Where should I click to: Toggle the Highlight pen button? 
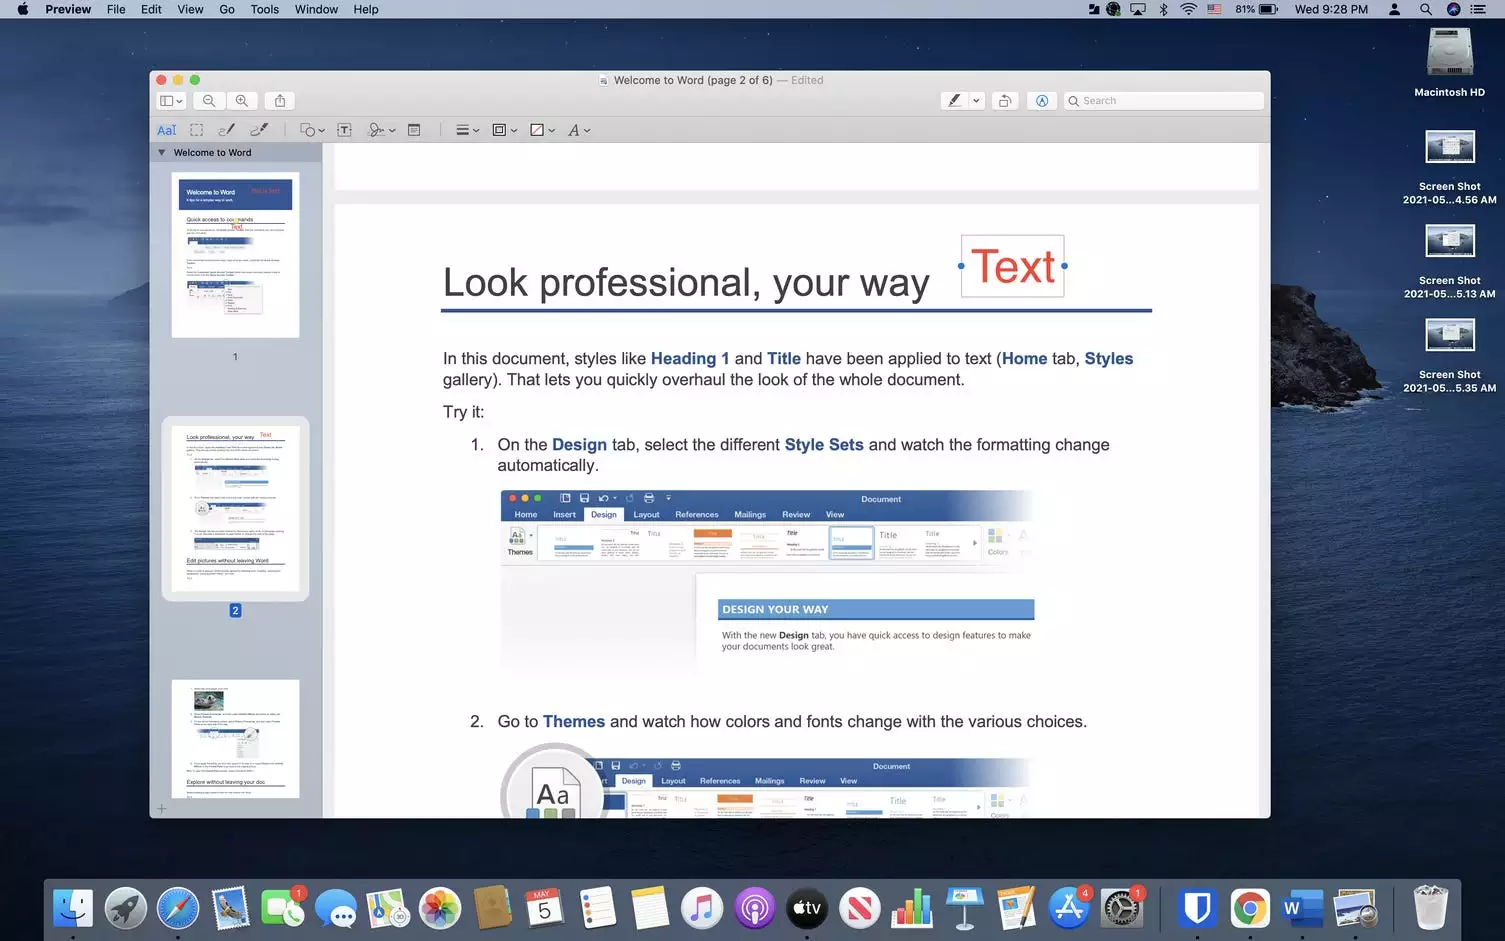[x=955, y=101]
